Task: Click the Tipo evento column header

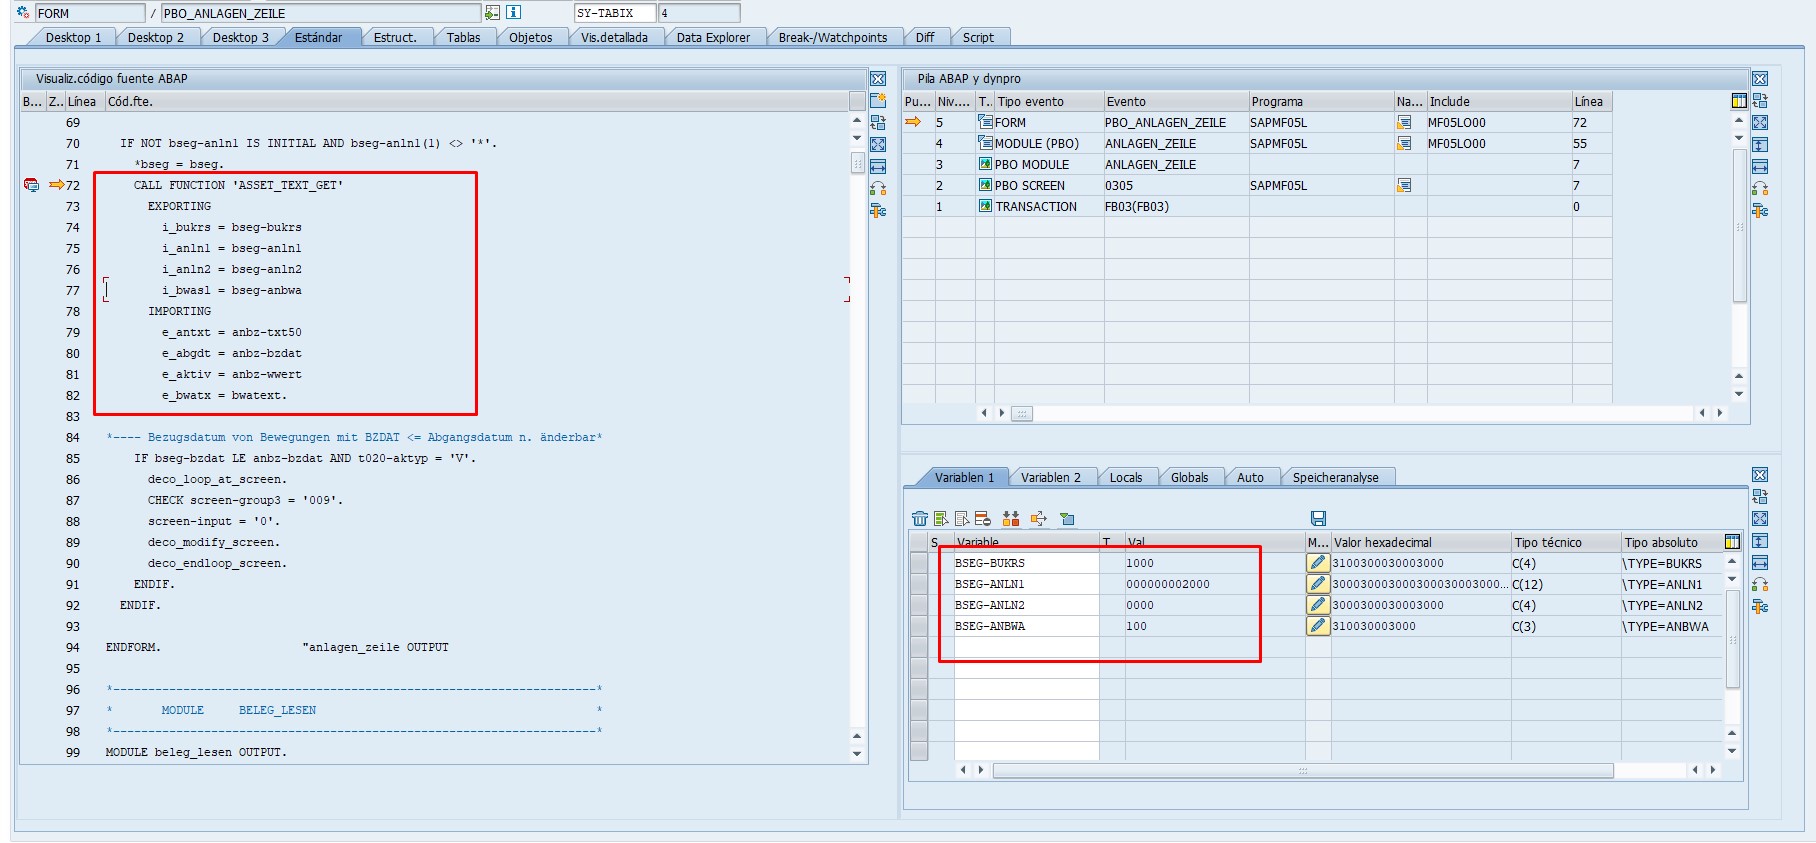Action: 1048,101
